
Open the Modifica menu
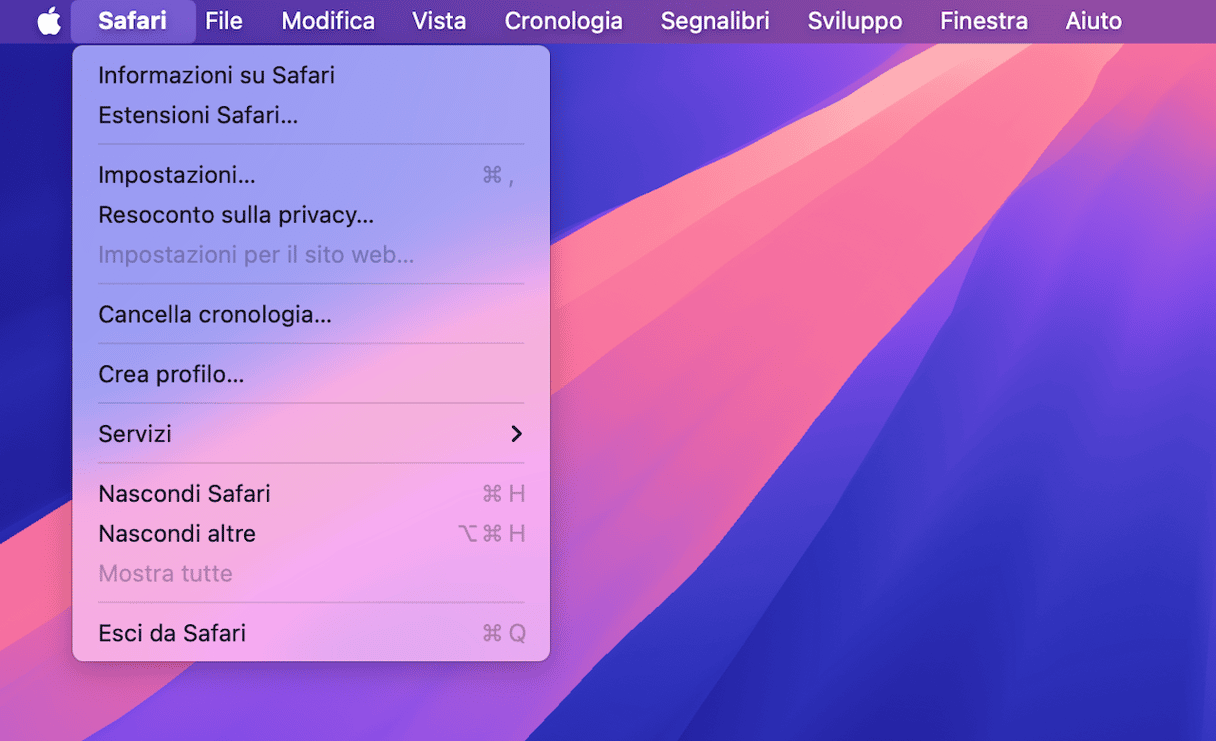coord(328,21)
